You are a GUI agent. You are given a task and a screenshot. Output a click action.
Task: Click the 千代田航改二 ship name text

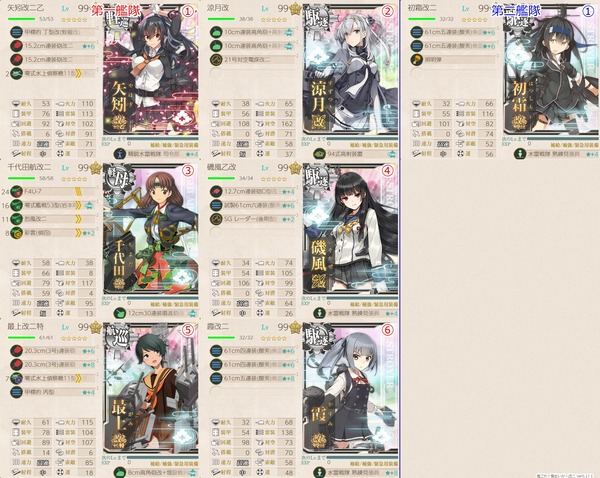[29, 167]
